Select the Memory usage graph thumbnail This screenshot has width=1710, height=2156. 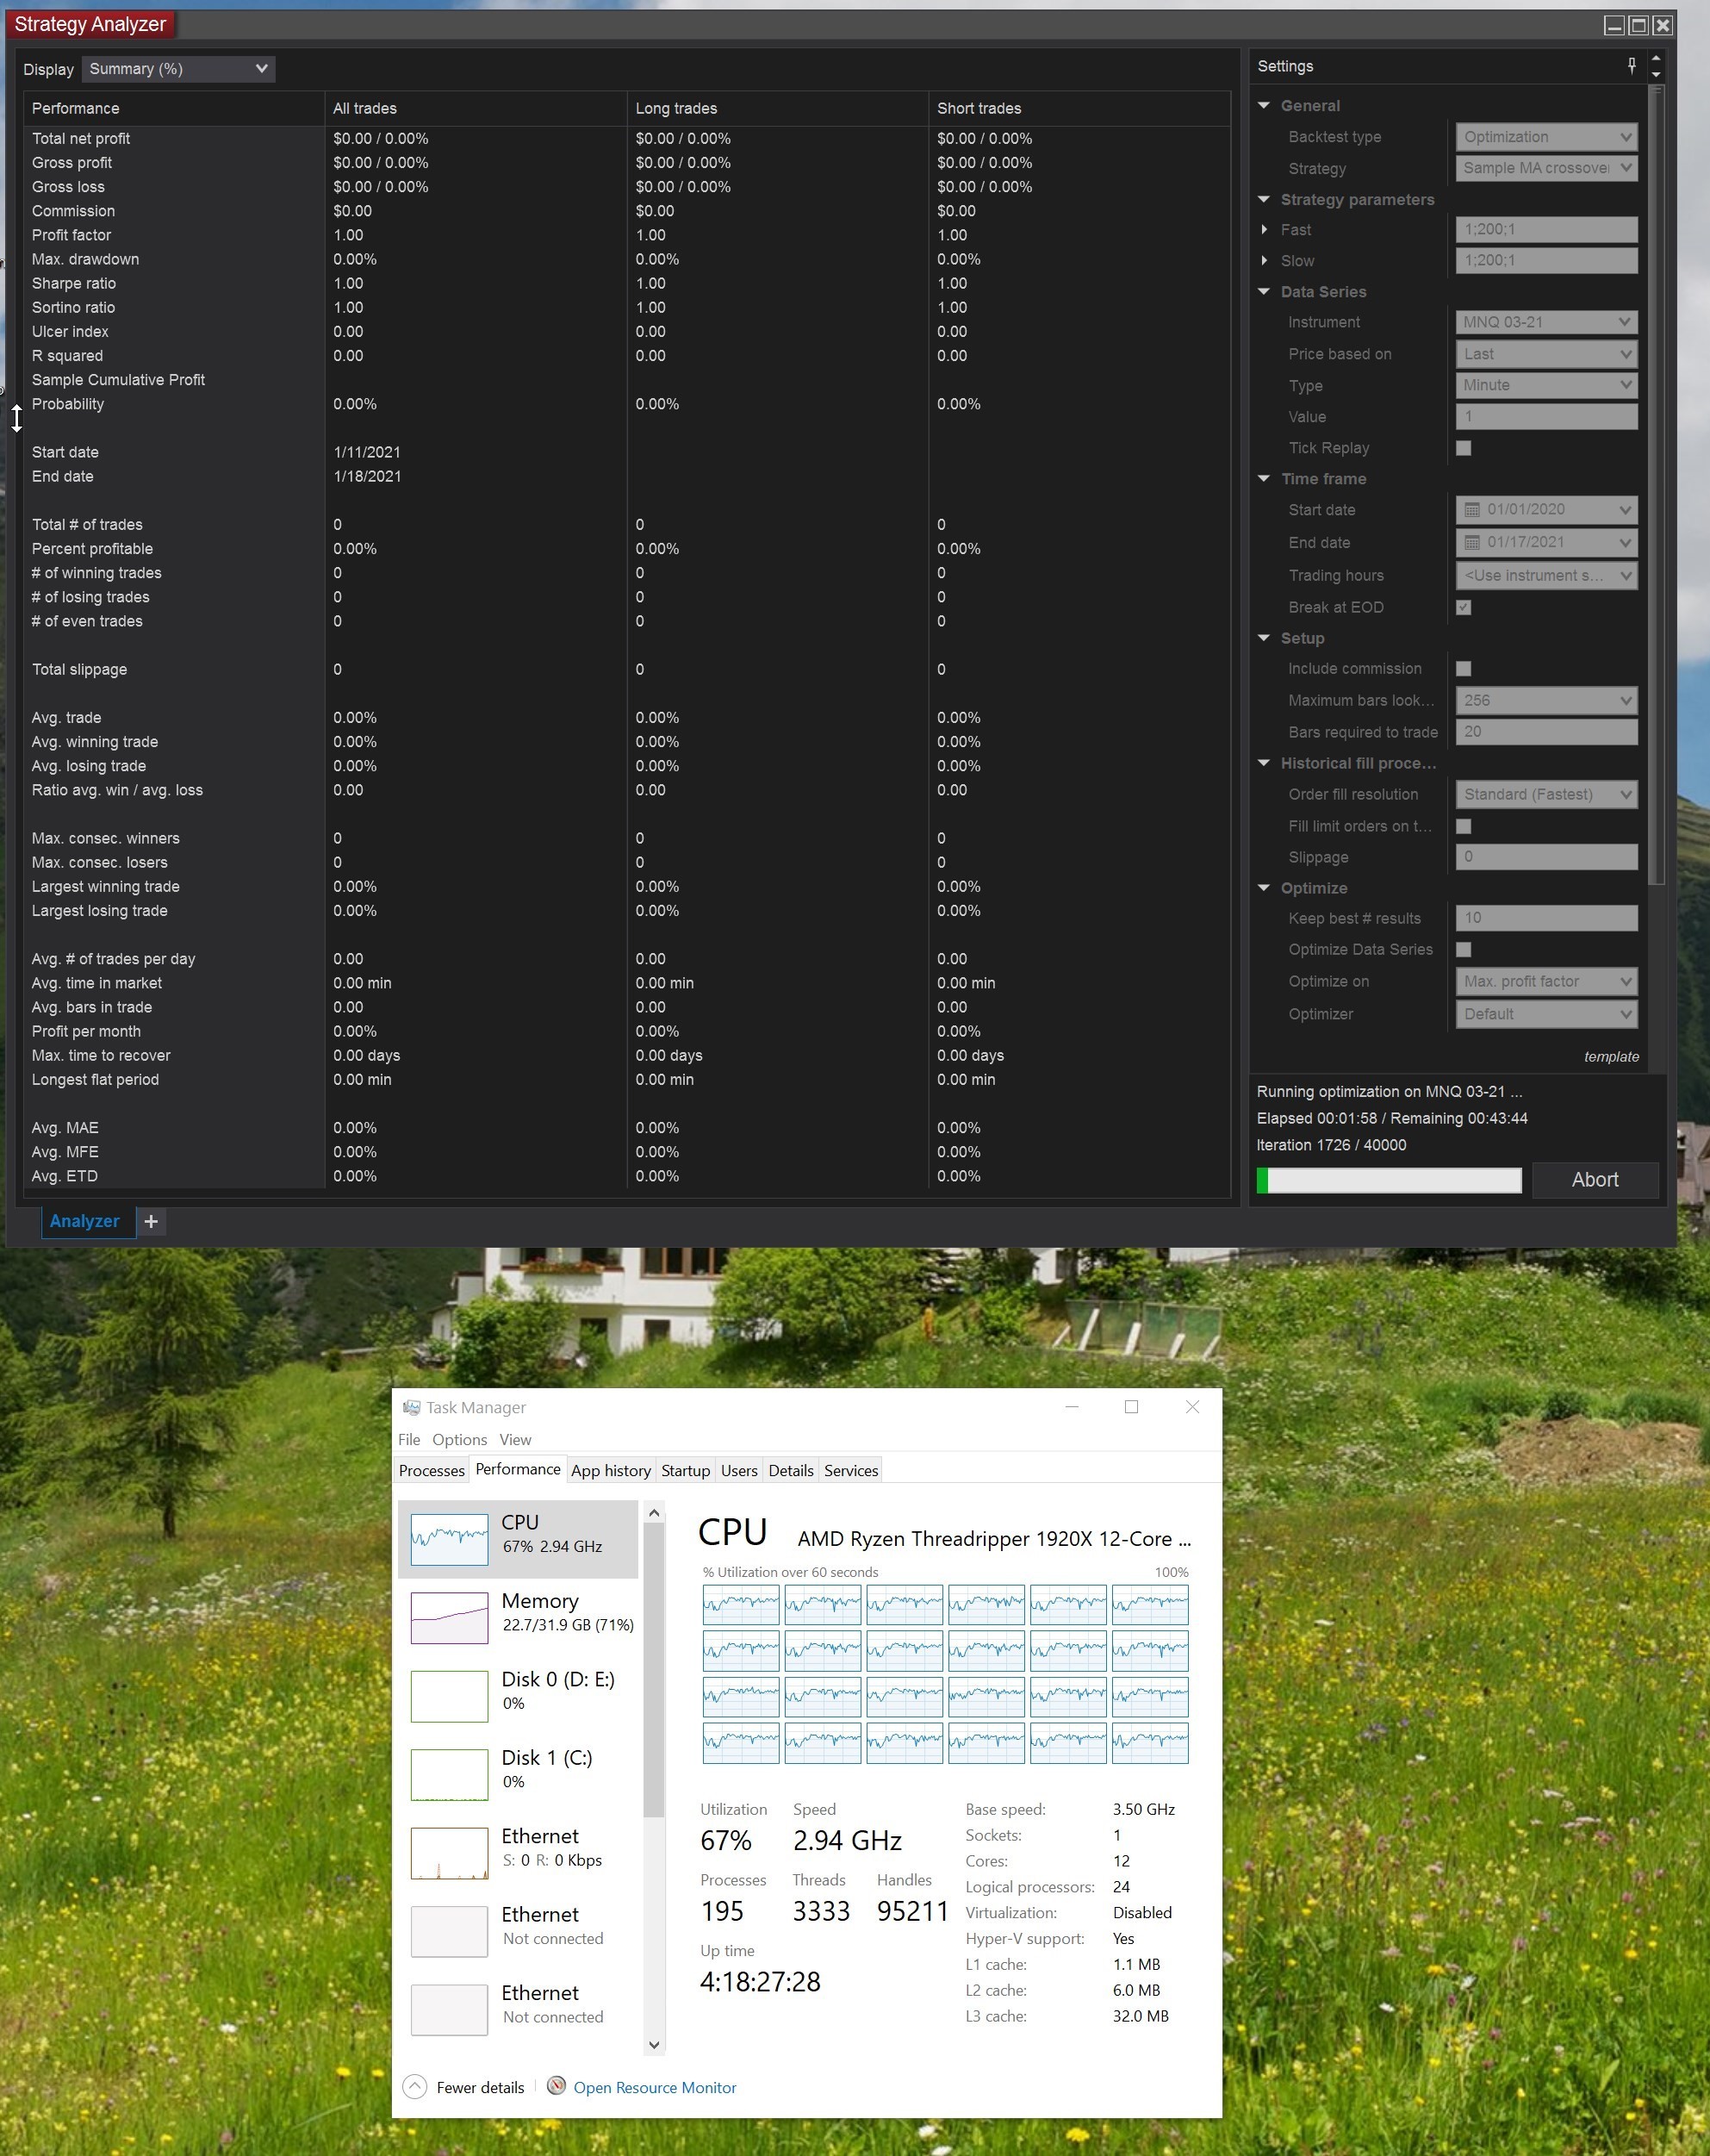click(449, 1617)
